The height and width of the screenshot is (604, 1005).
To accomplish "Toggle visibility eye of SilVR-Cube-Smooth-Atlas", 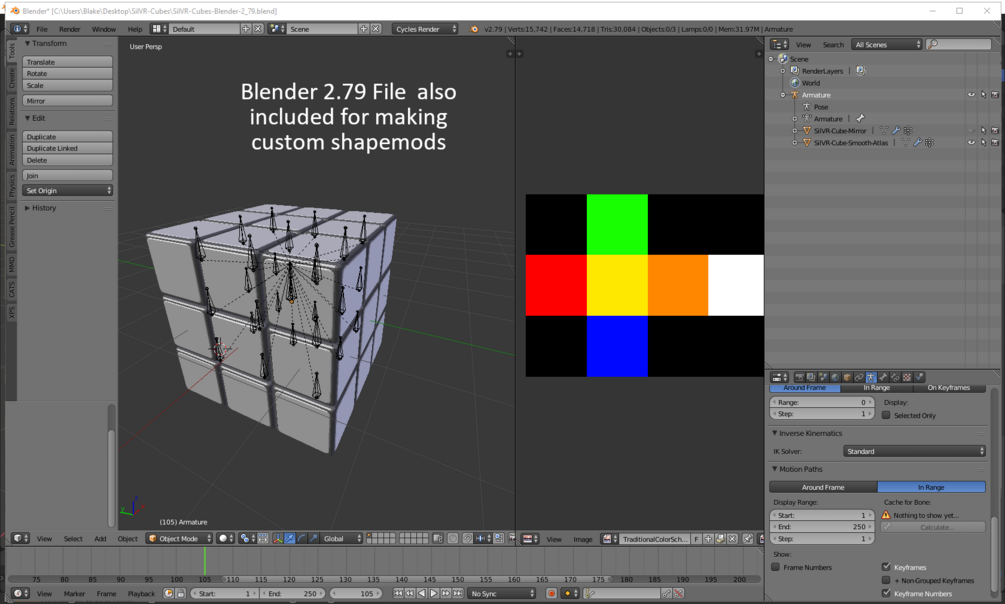I will [971, 142].
